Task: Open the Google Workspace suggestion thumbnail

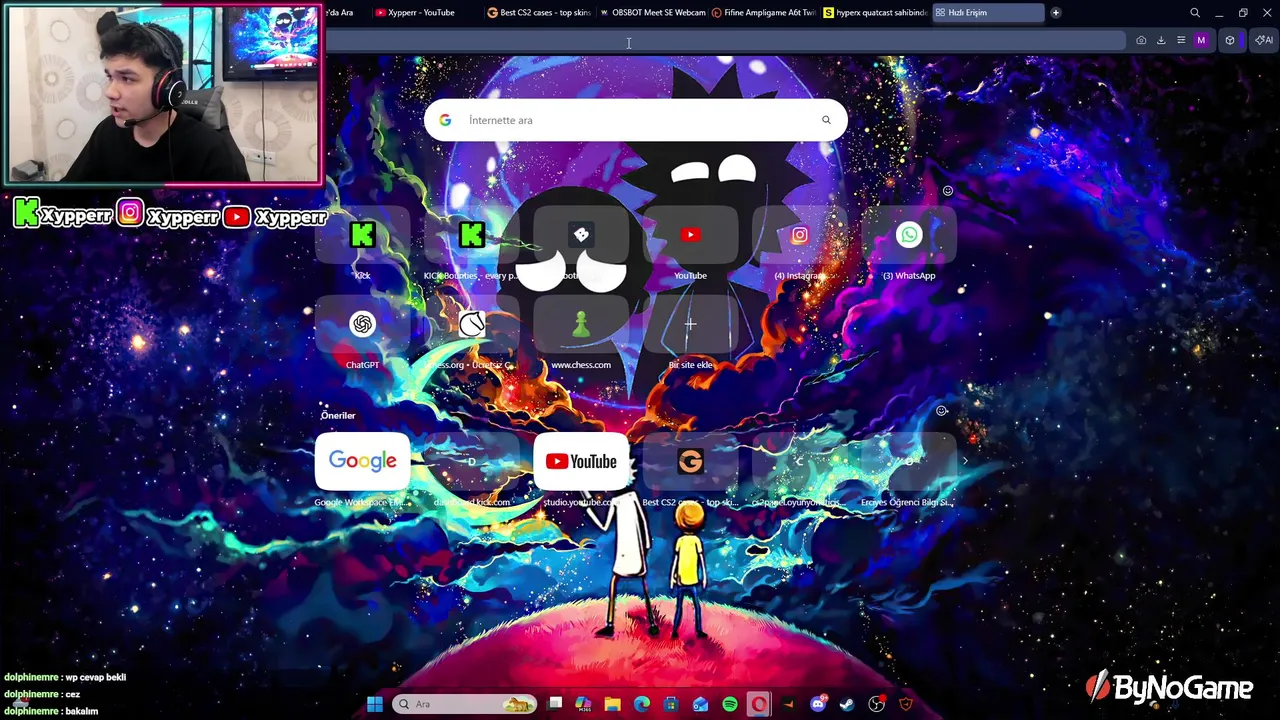Action: click(x=362, y=461)
